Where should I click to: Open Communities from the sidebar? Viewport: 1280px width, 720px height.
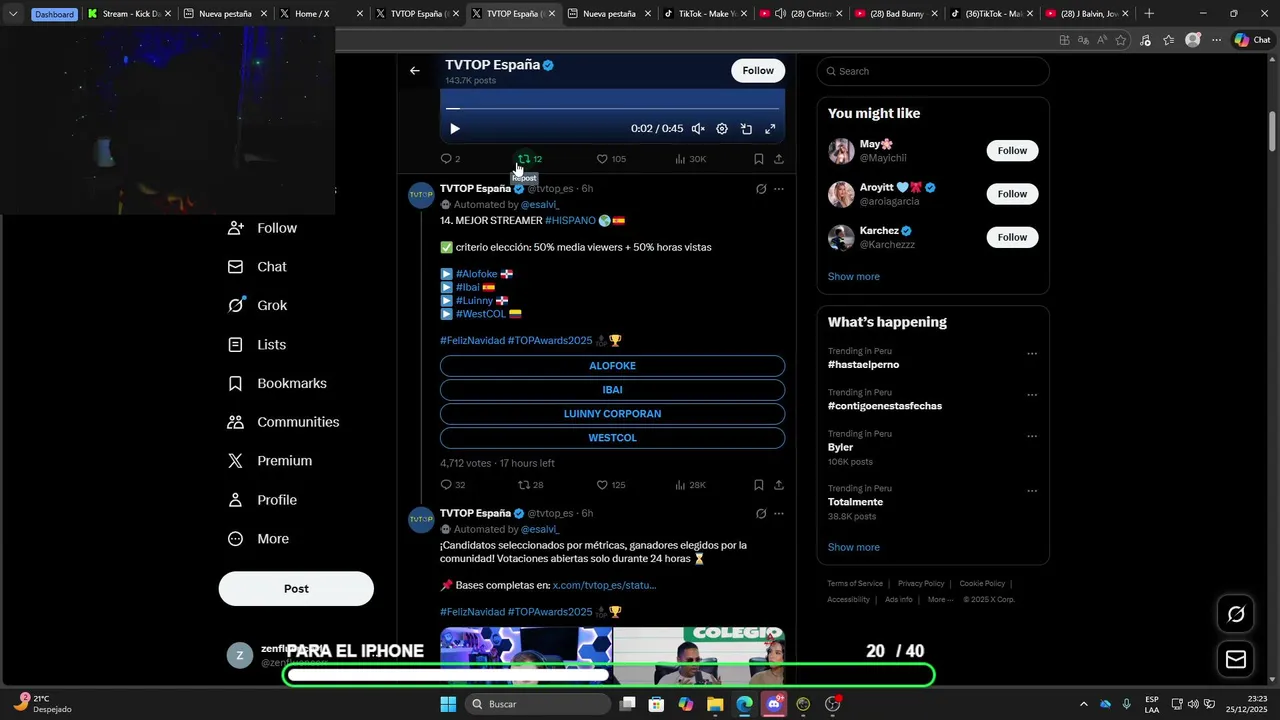[283, 422]
